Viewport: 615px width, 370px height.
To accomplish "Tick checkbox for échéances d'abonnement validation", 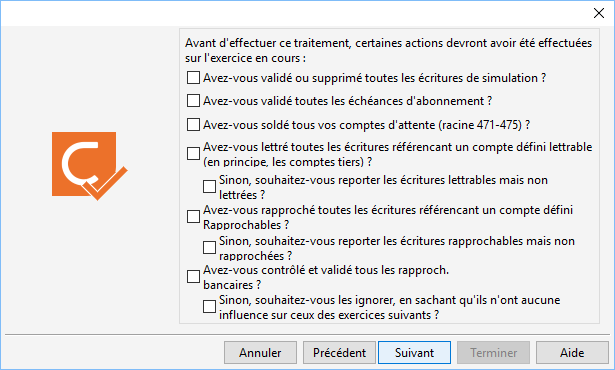I will [x=193, y=101].
